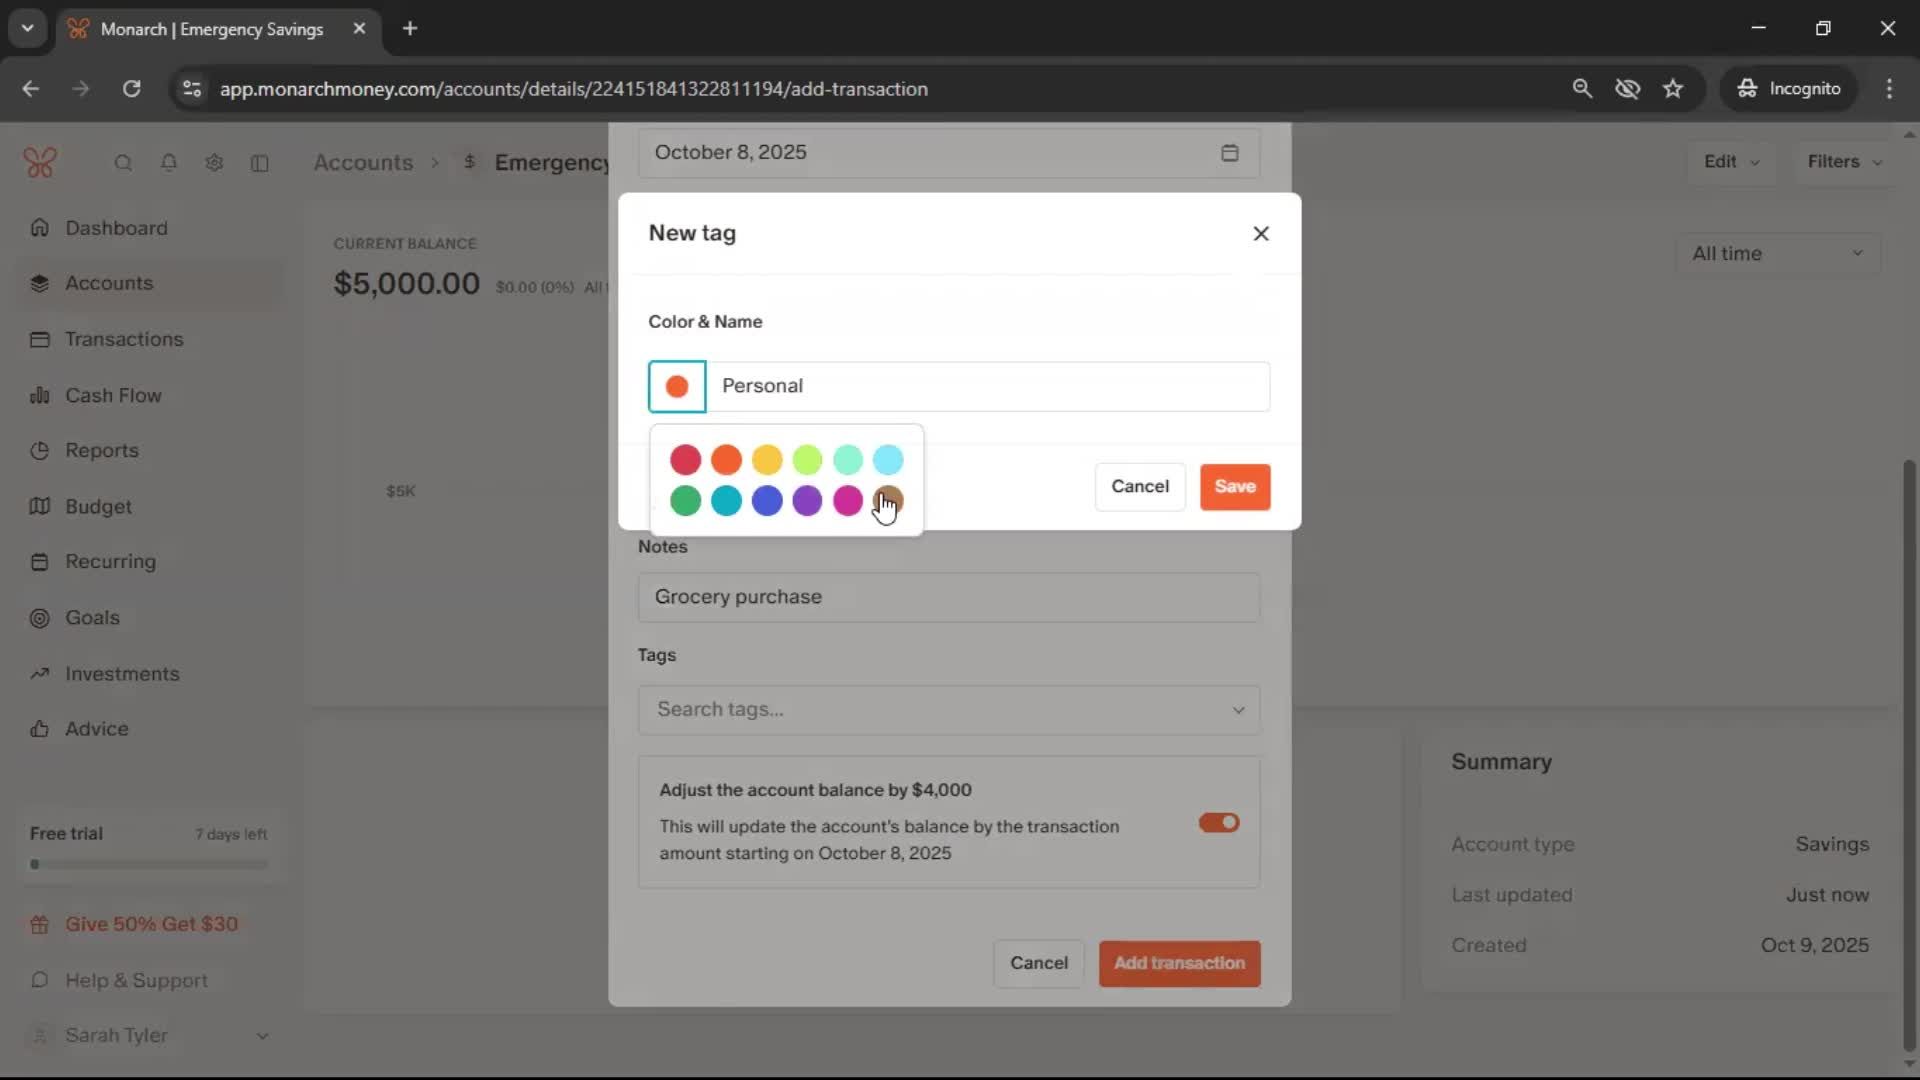Go to Cash Flow in sidebar
This screenshot has height=1080, width=1920.
[x=112, y=395]
